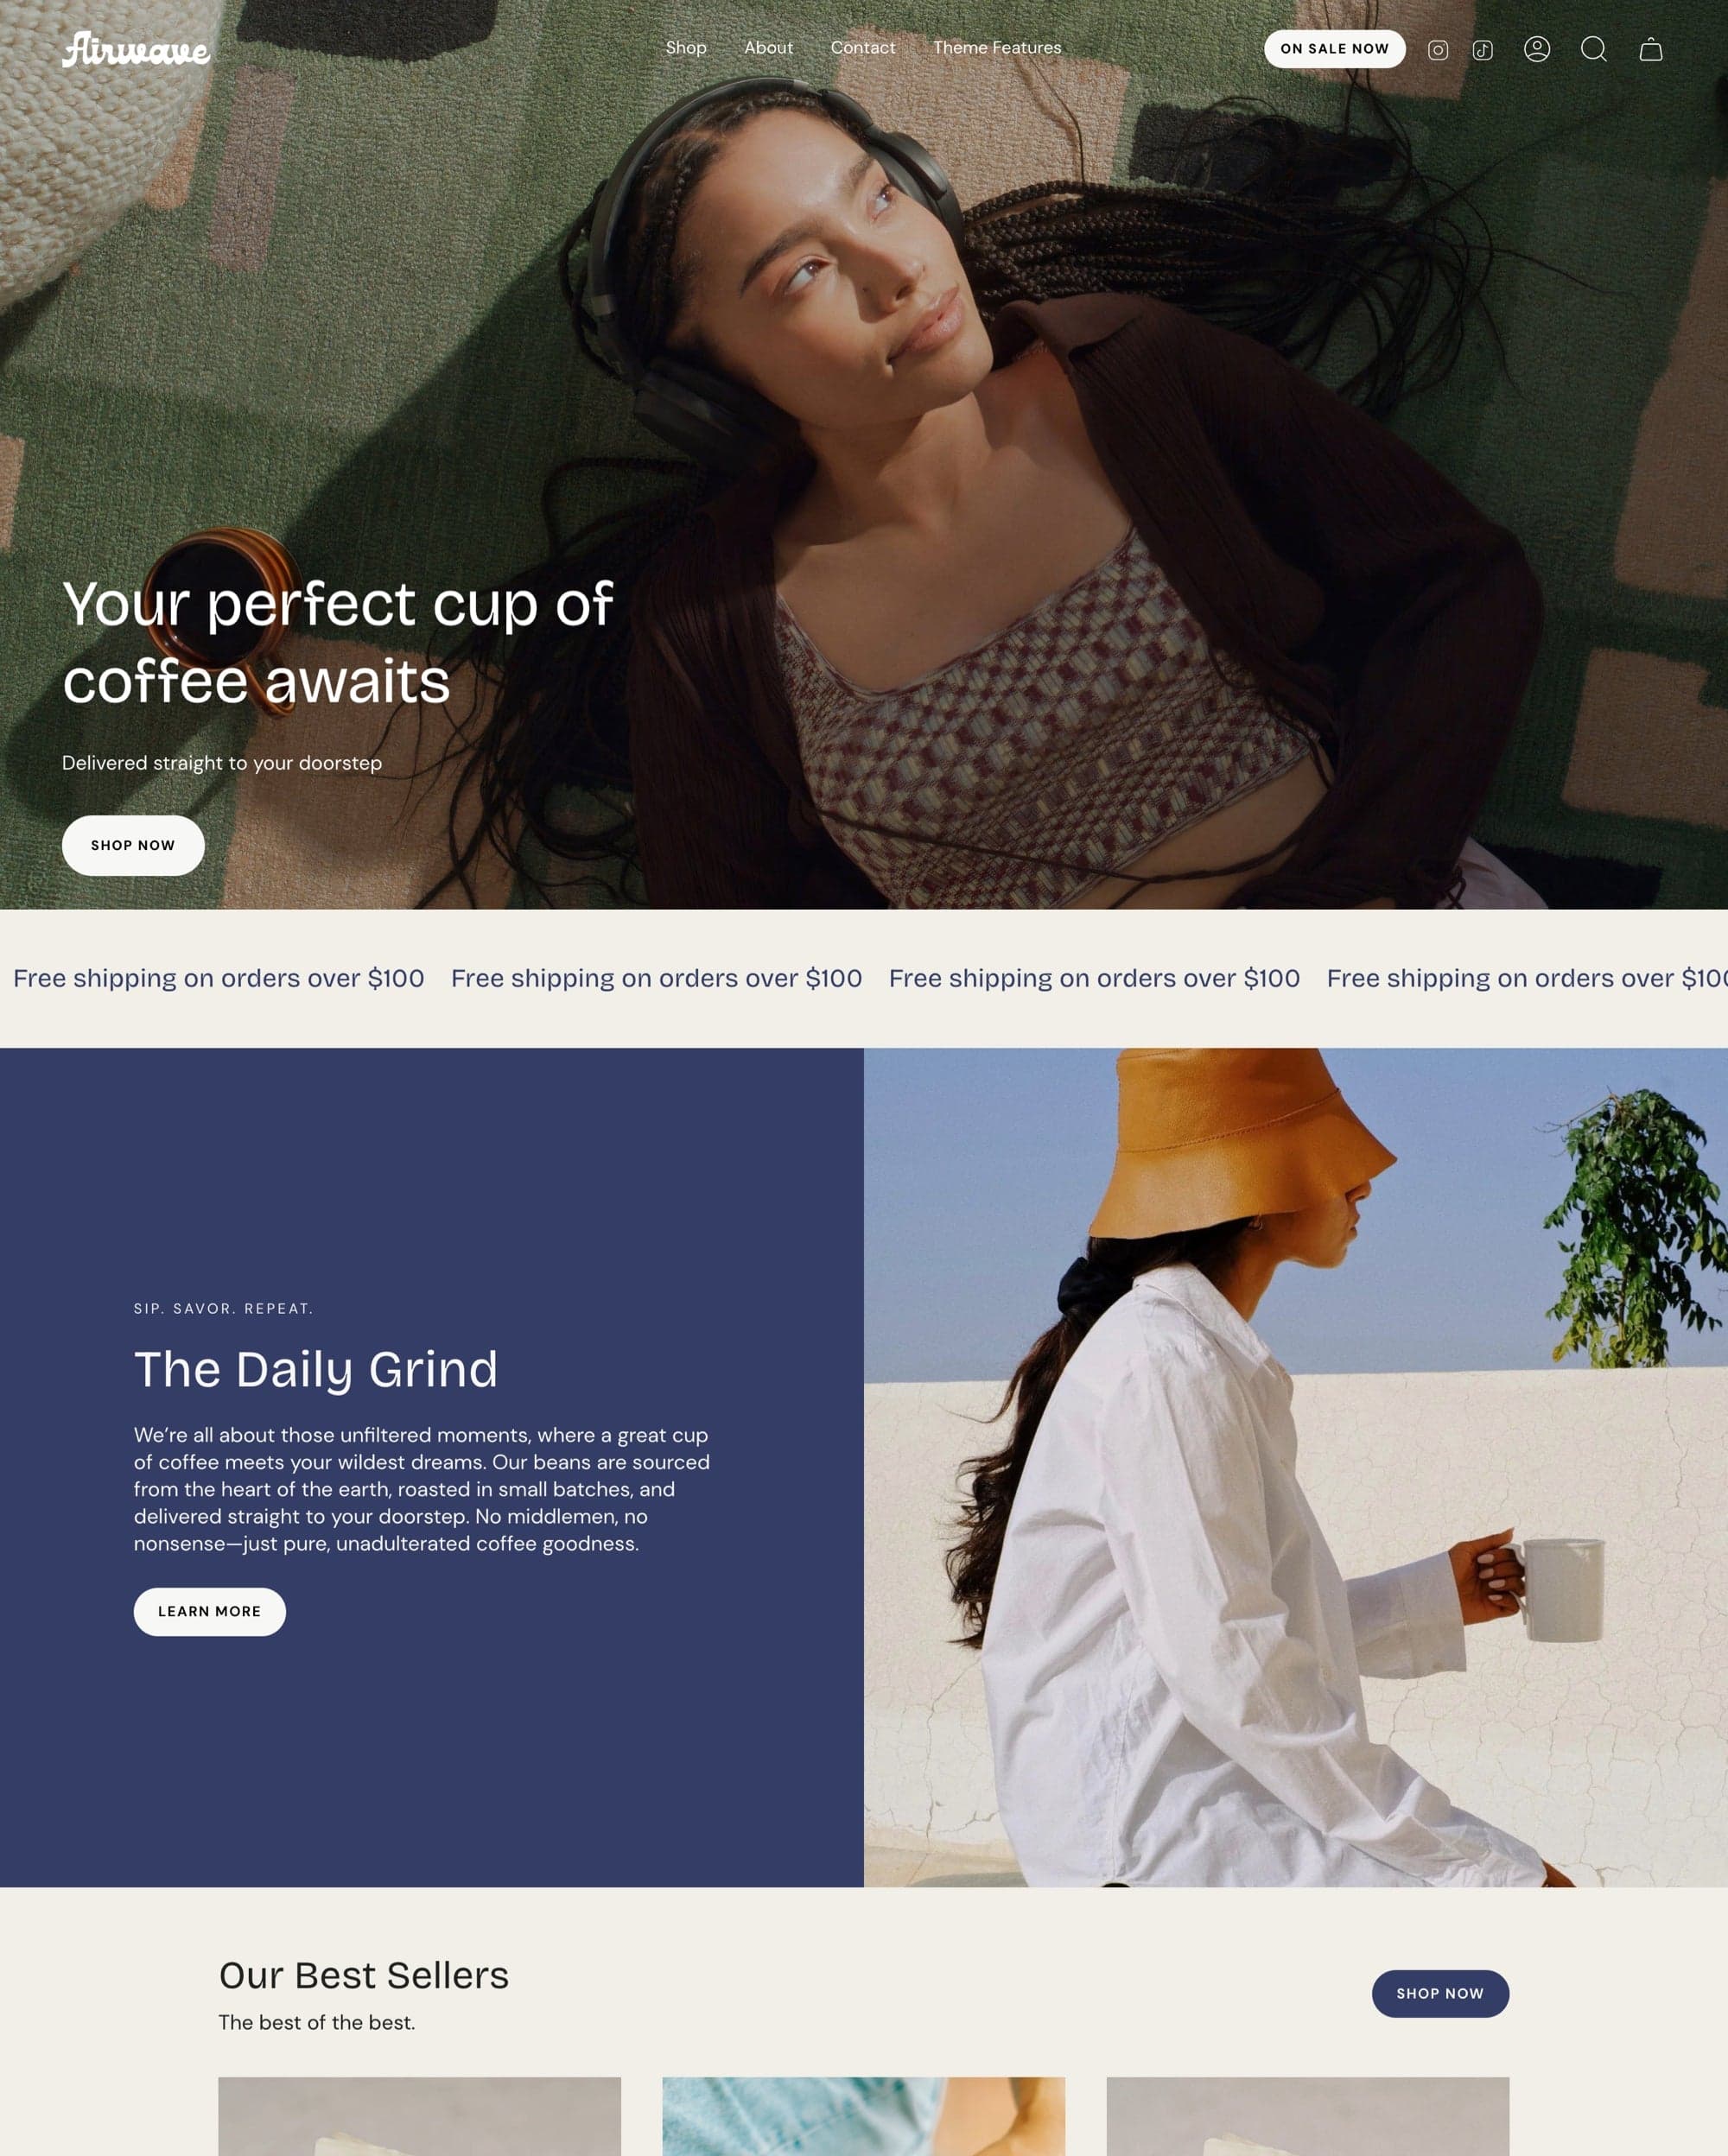Open the first best seller product thumbnail
1728x2156 pixels.
coord(419,2116)
